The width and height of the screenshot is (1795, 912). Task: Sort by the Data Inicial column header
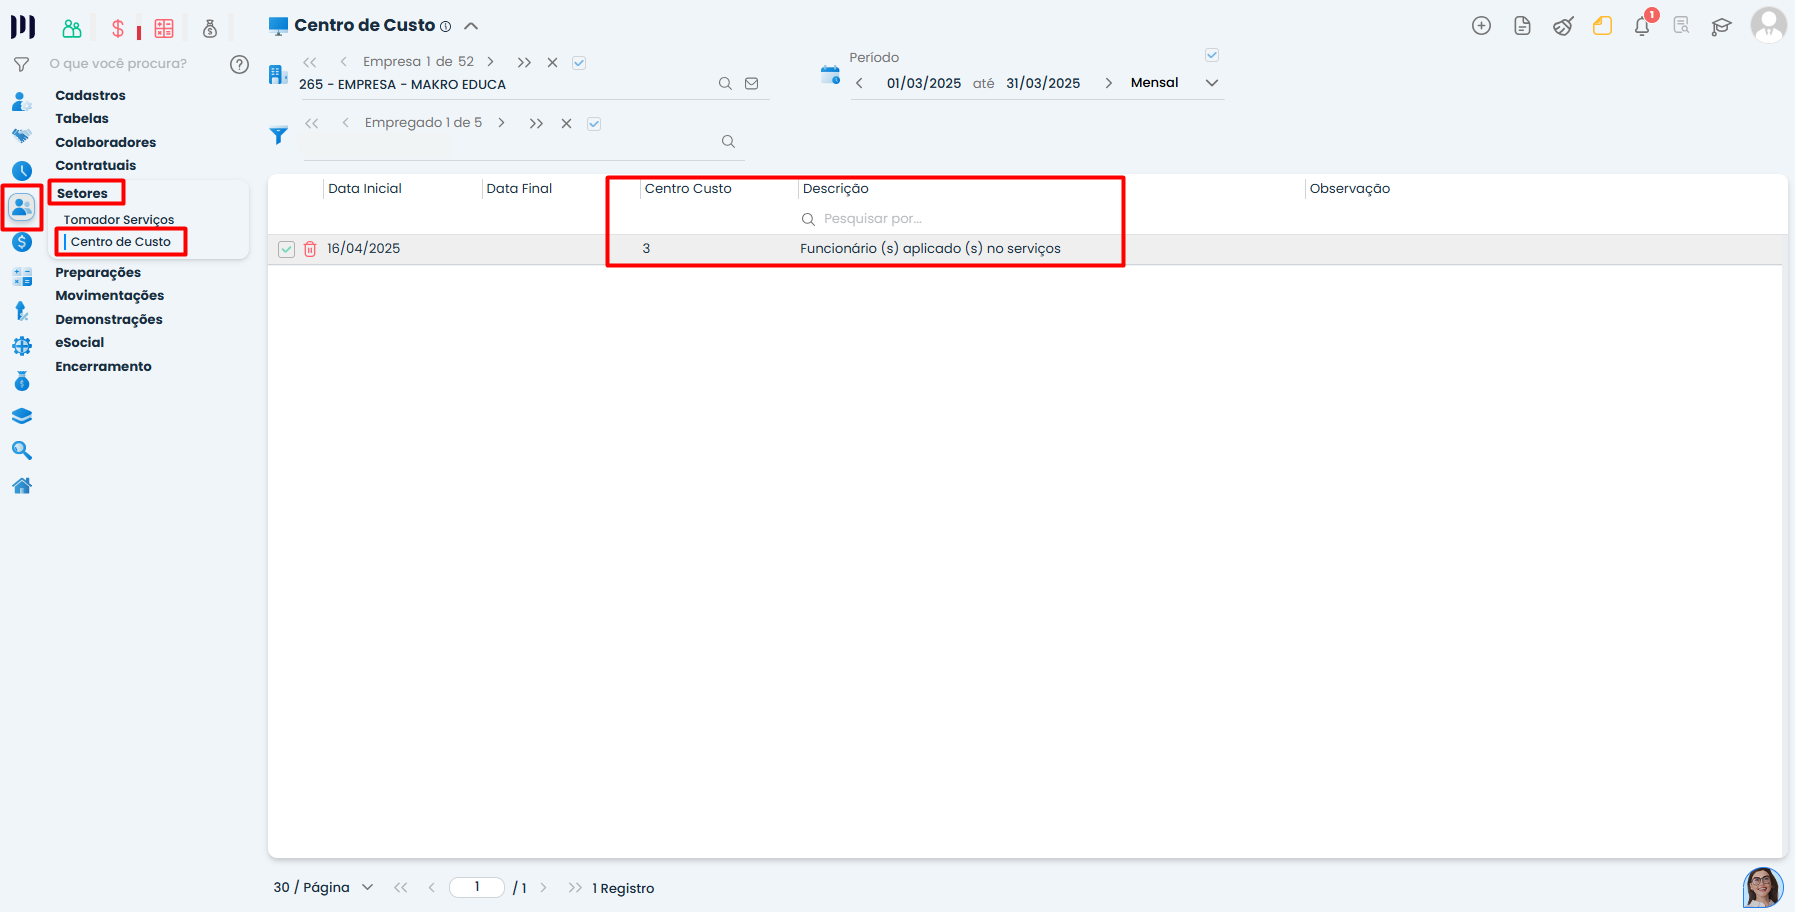365,189
